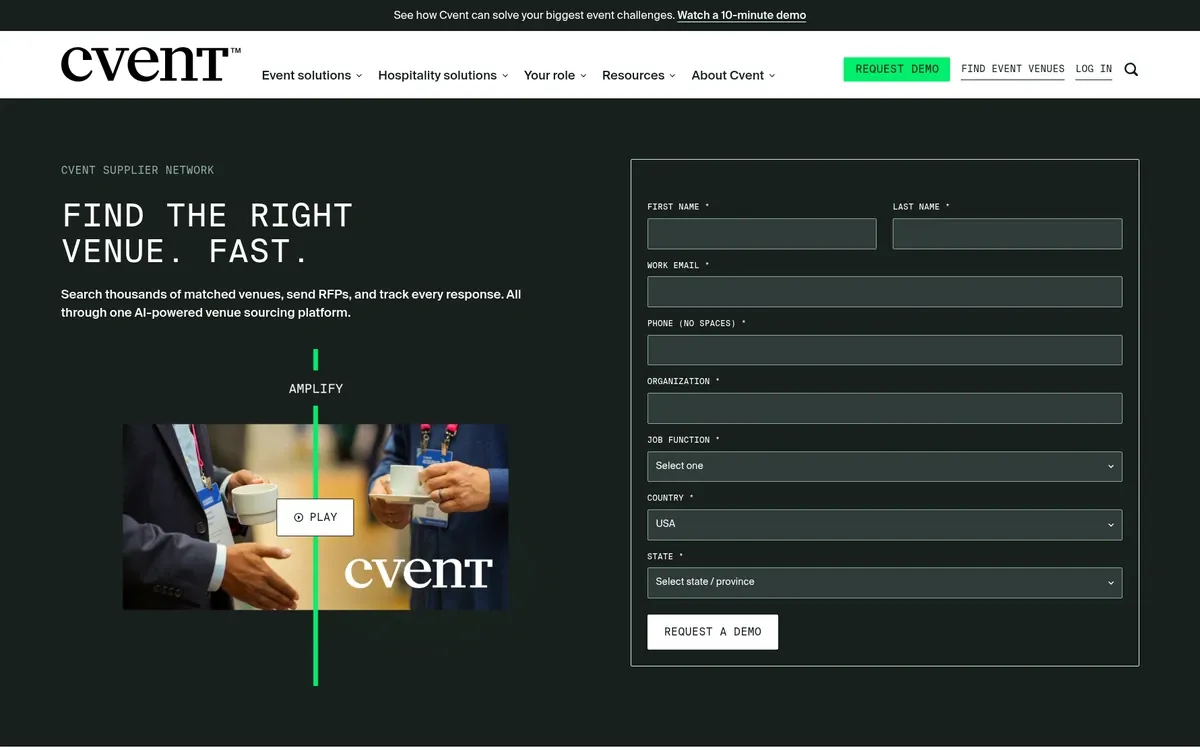1200x750 pixels.
Task: Focus the First Name field
Action: pos(762,234)
